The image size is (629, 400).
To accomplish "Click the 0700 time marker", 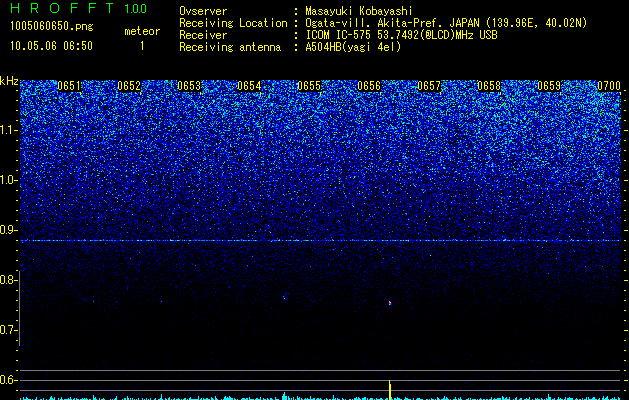I will 609,86.
